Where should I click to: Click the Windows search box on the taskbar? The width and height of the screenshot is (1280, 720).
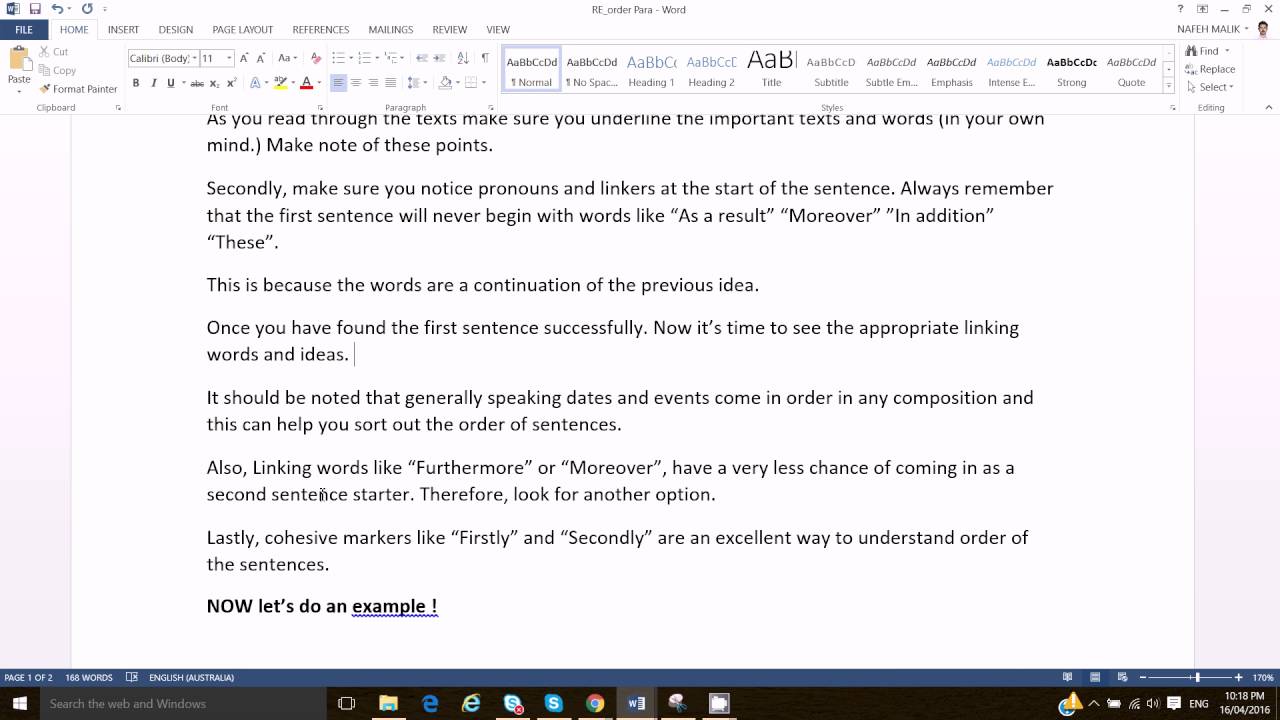click(x=182, y=703)
